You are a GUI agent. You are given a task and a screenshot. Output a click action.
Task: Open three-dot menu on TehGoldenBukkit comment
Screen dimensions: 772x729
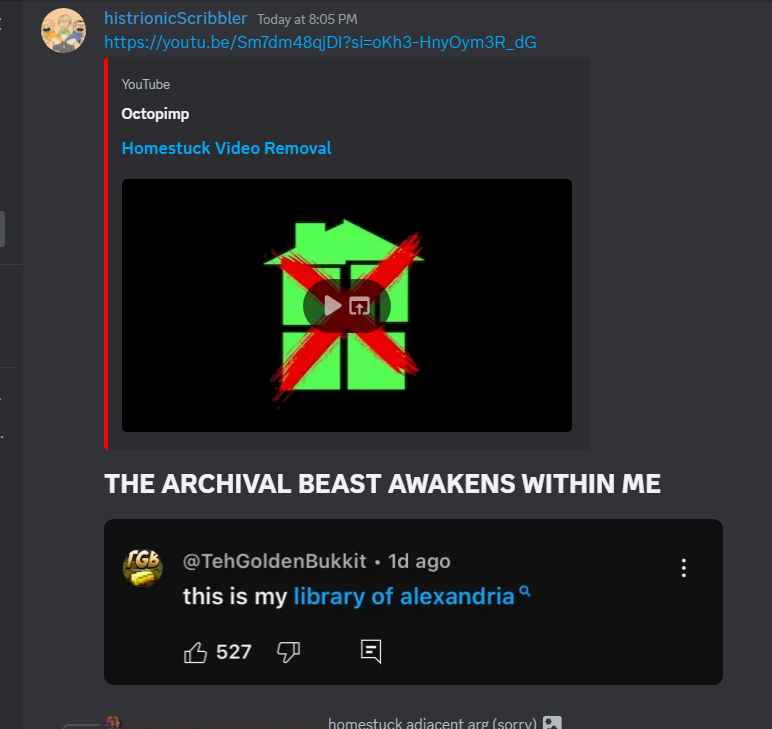(x=683, y=568)
